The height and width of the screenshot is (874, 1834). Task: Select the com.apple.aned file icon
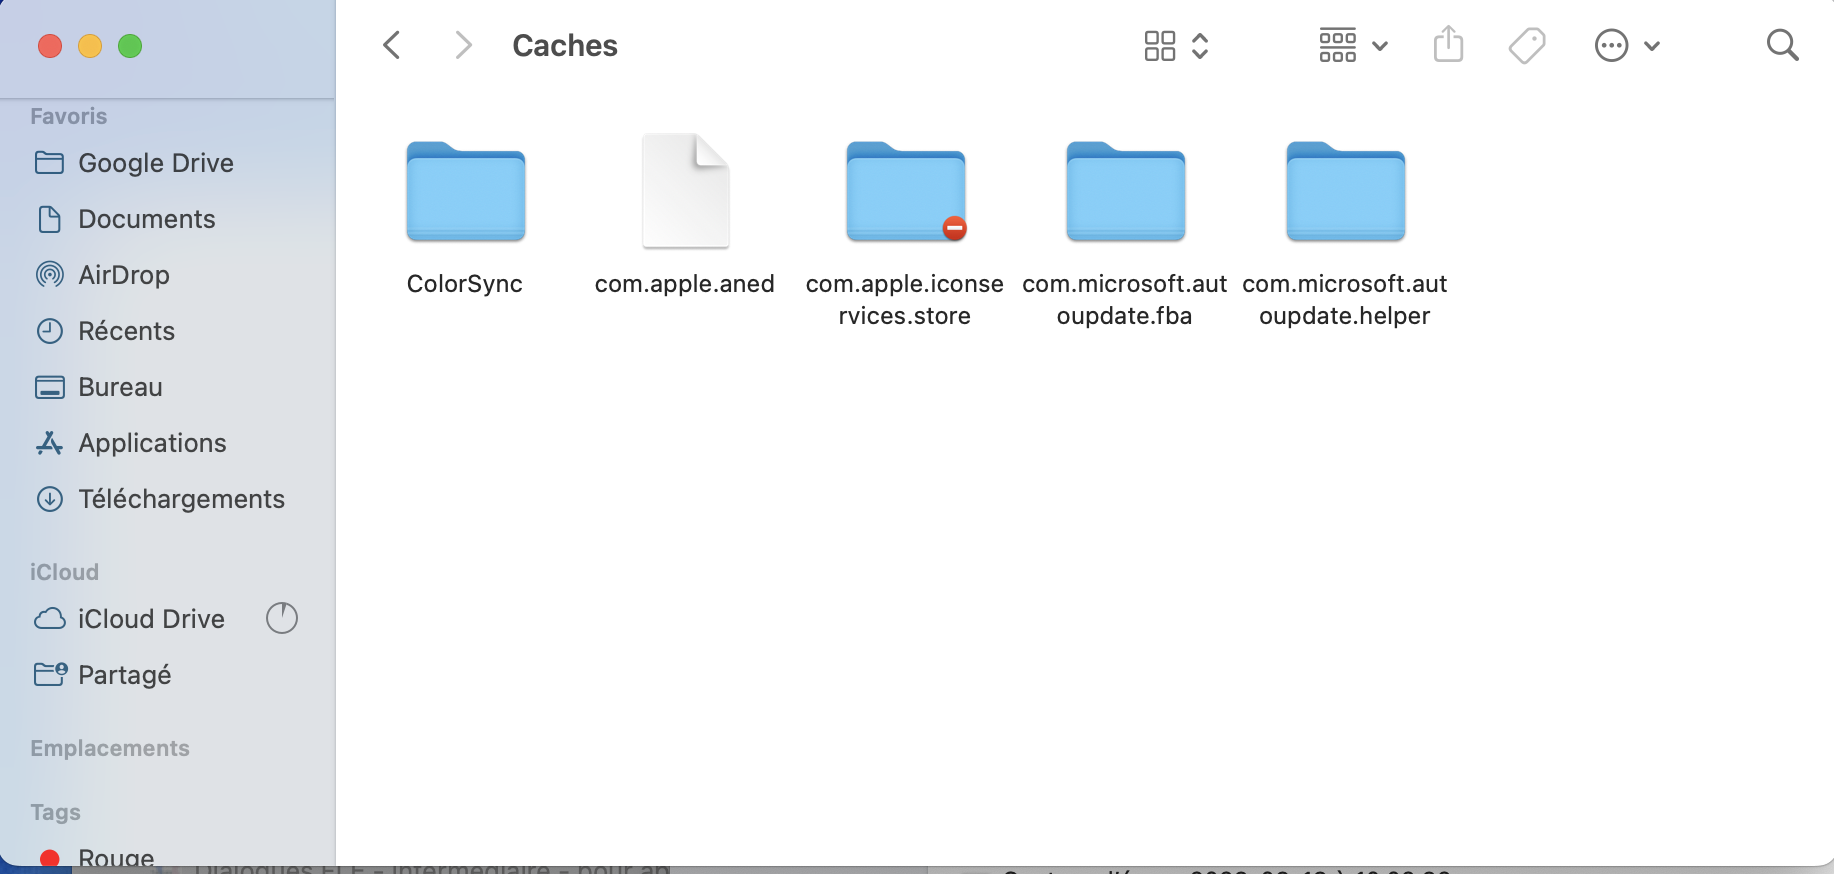(686, 191)
